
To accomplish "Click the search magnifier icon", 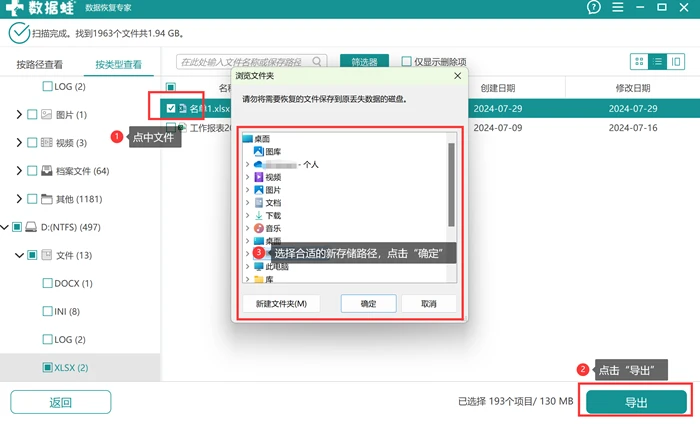I will pos(317,61).
